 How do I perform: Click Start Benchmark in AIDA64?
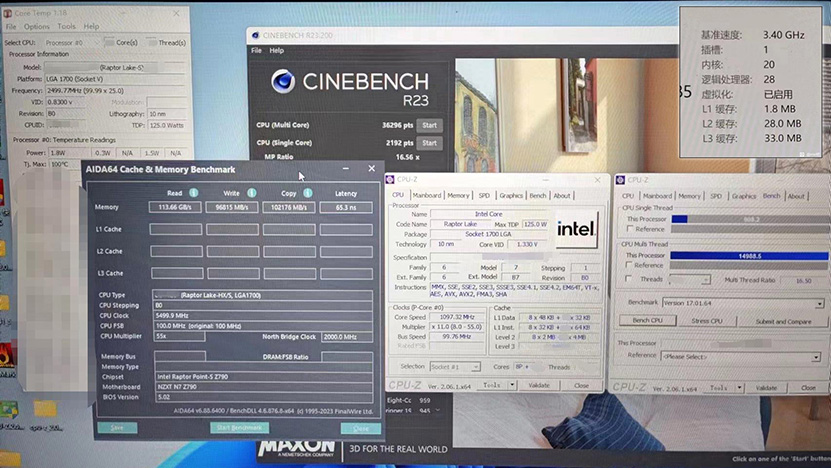[240, 427]
